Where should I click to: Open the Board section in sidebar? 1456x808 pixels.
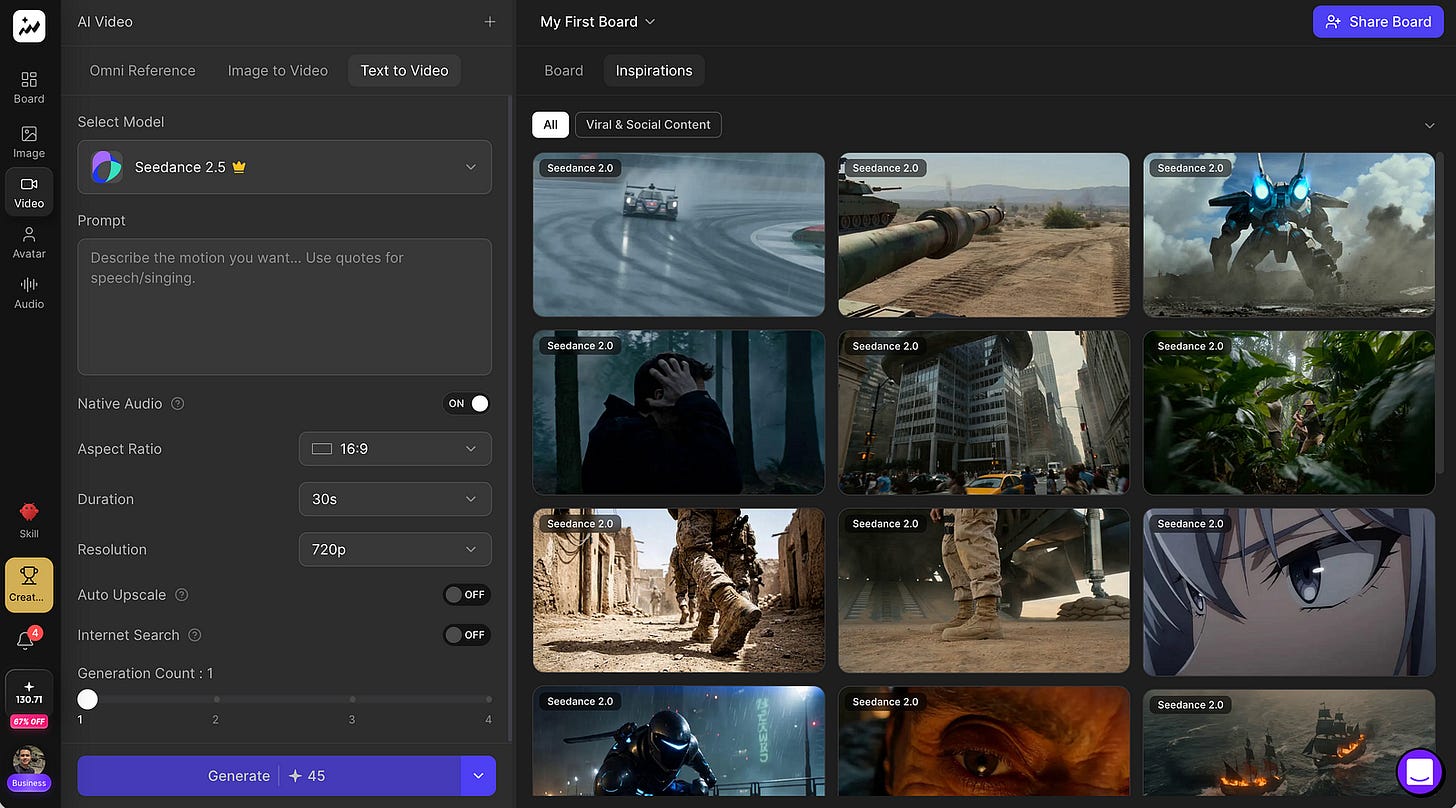(x=29, y=87)
